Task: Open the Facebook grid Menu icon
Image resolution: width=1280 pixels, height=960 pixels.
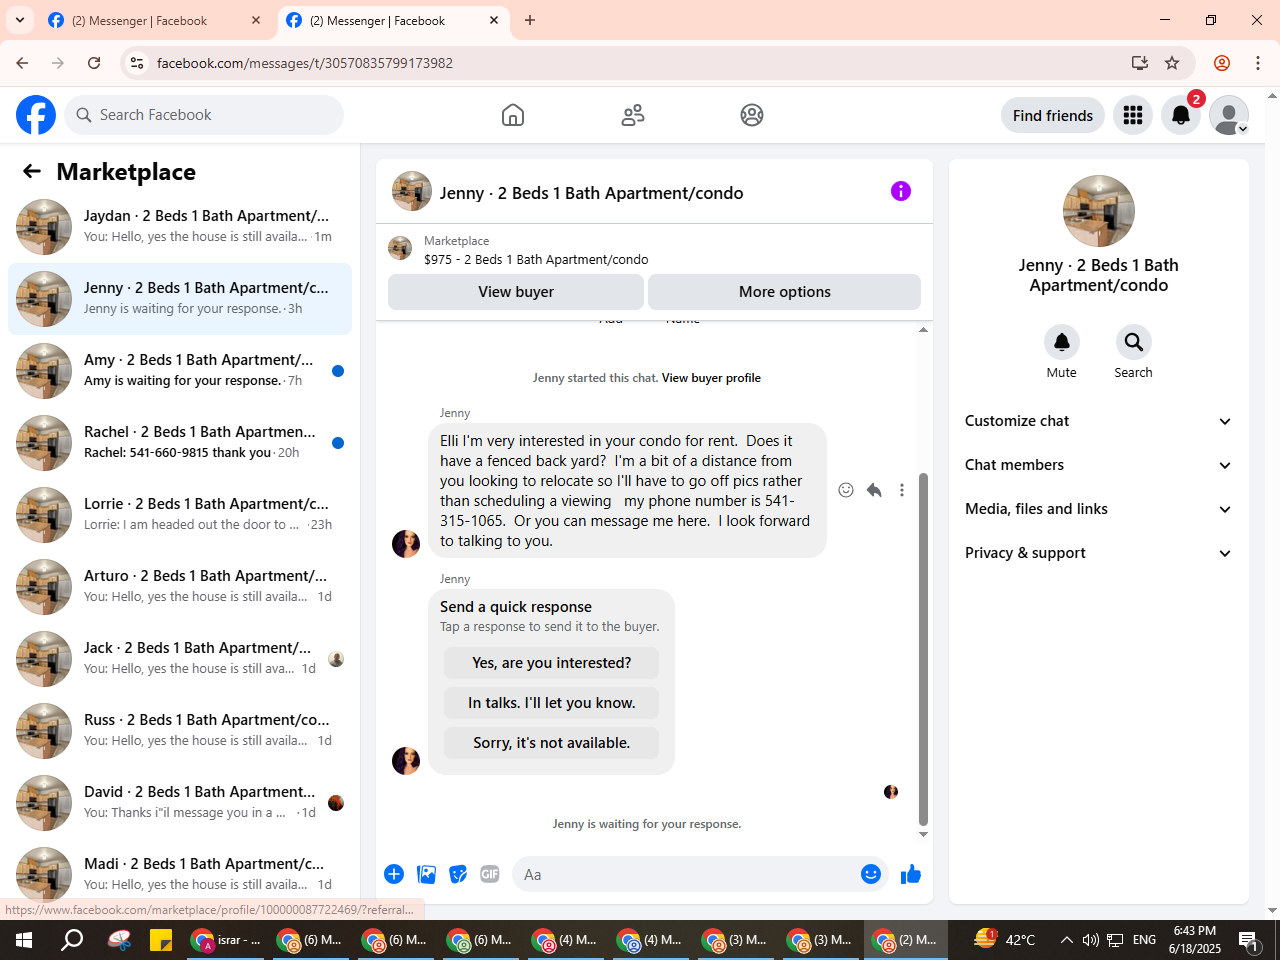Action: coord(1133,116)
